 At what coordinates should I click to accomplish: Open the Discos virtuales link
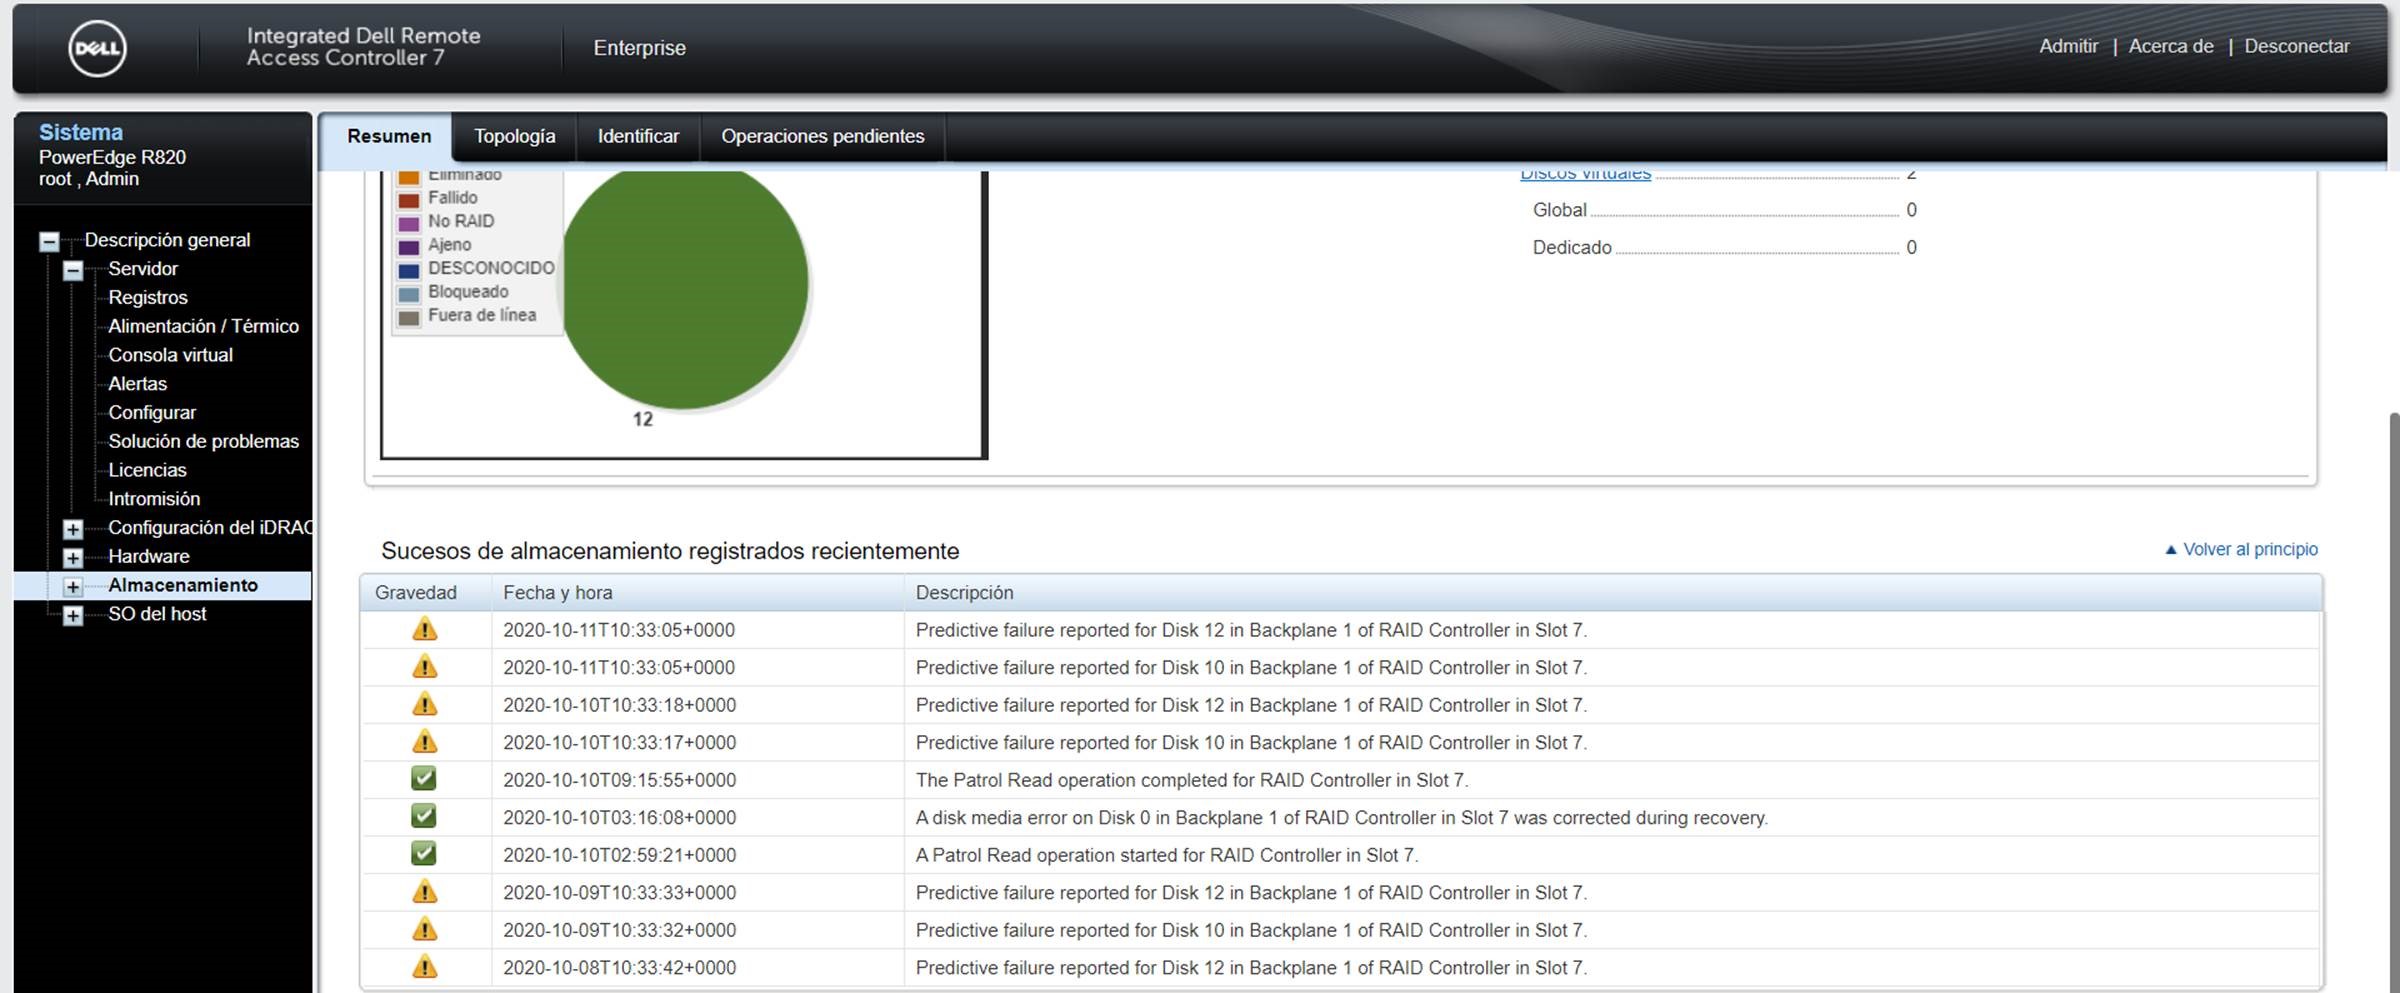coord(1585,175)
